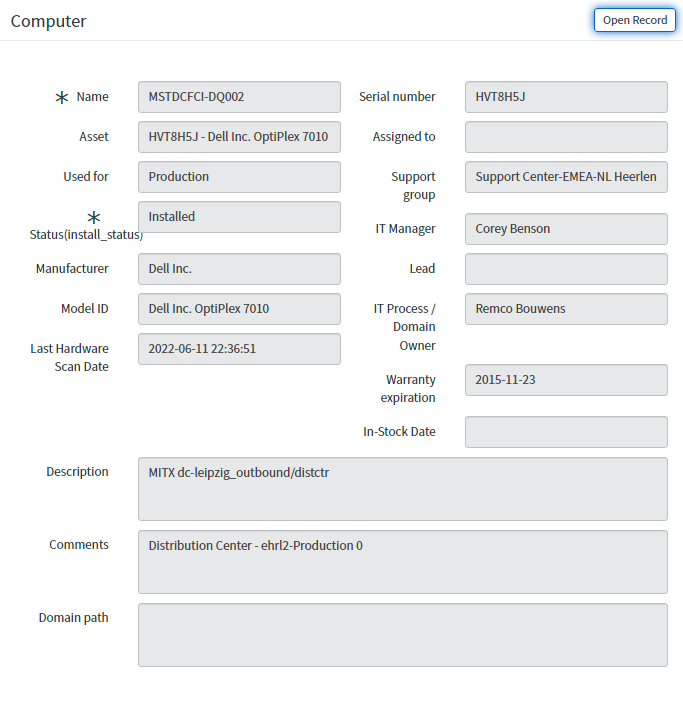Click inside the Comments text area
The image size is (683, 701).
point(402,562)
